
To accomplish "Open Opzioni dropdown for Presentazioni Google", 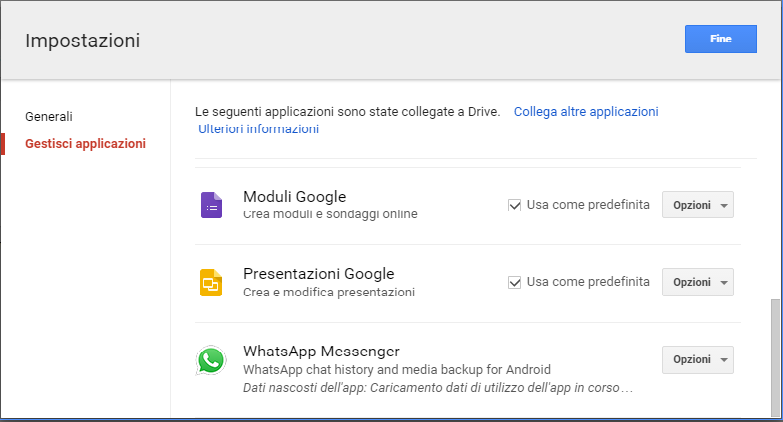I will 698,282.
